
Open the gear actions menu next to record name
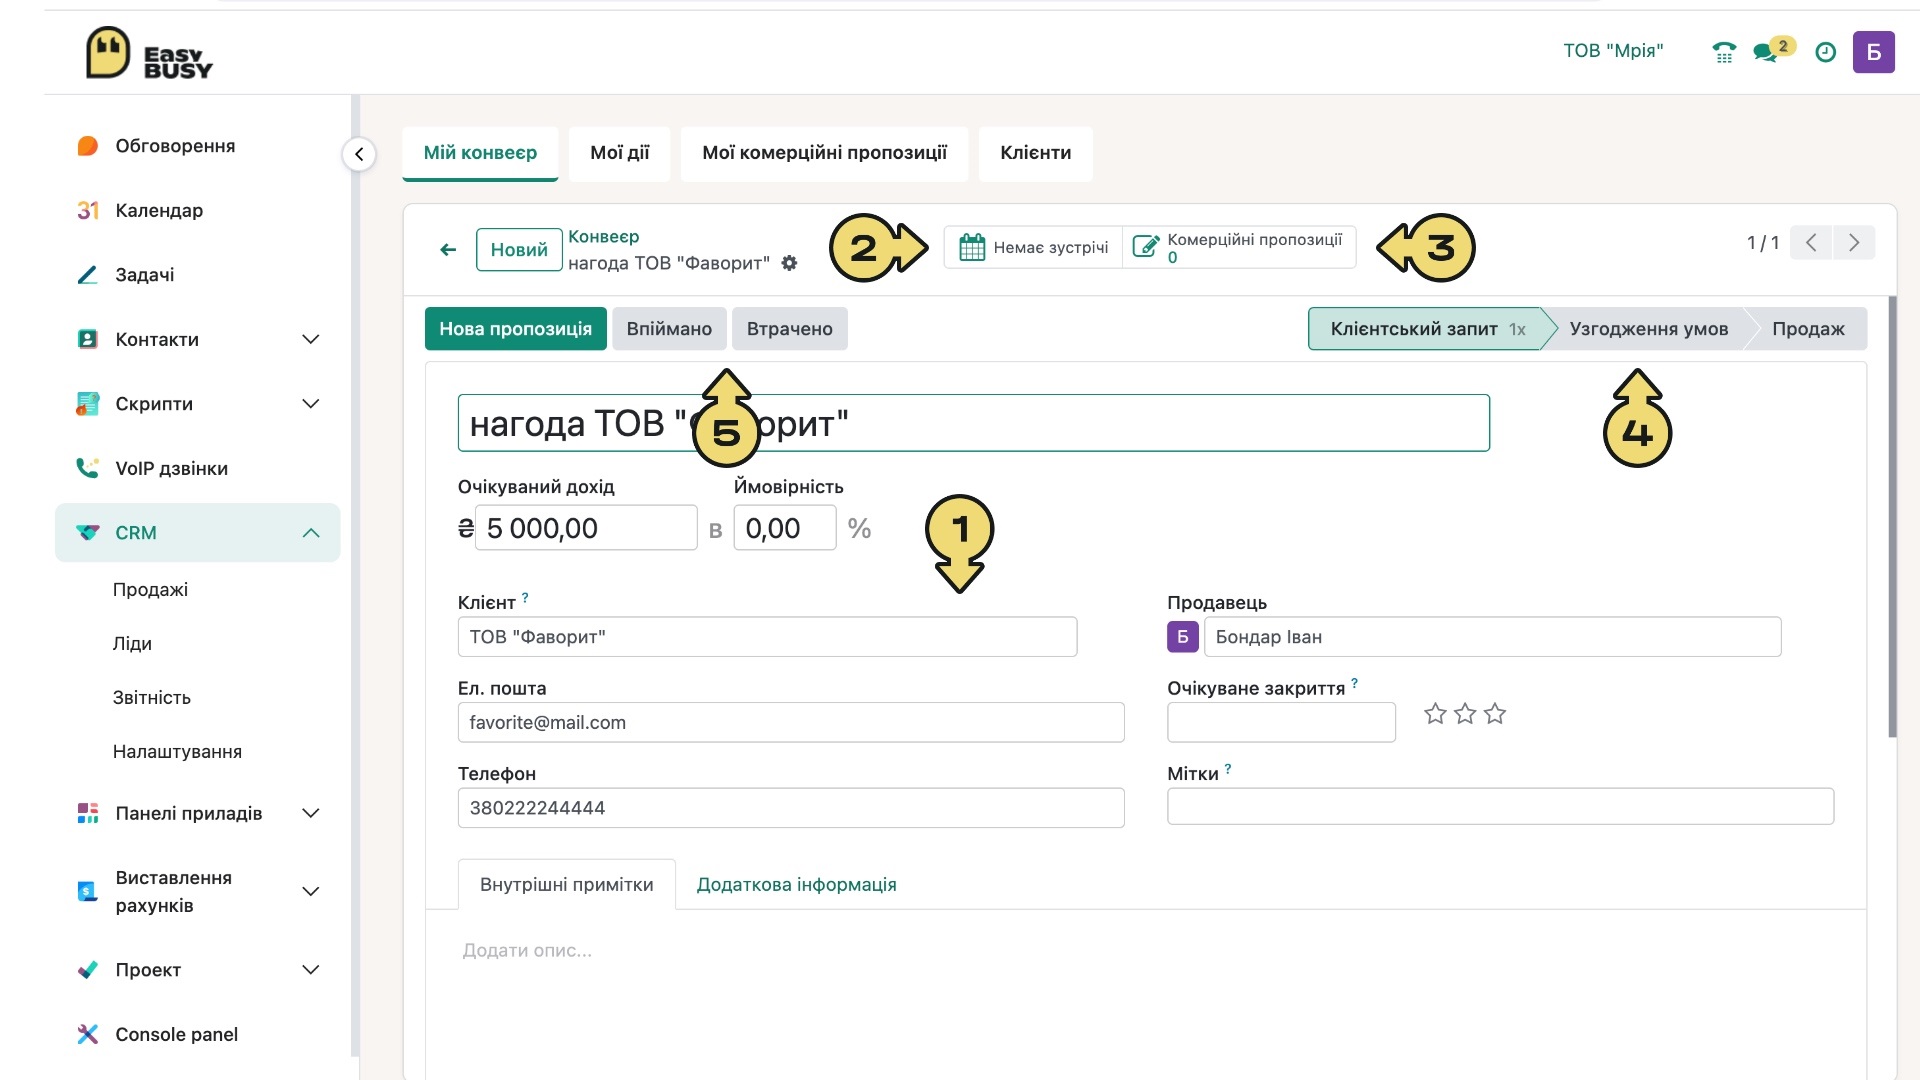(789, 263)
